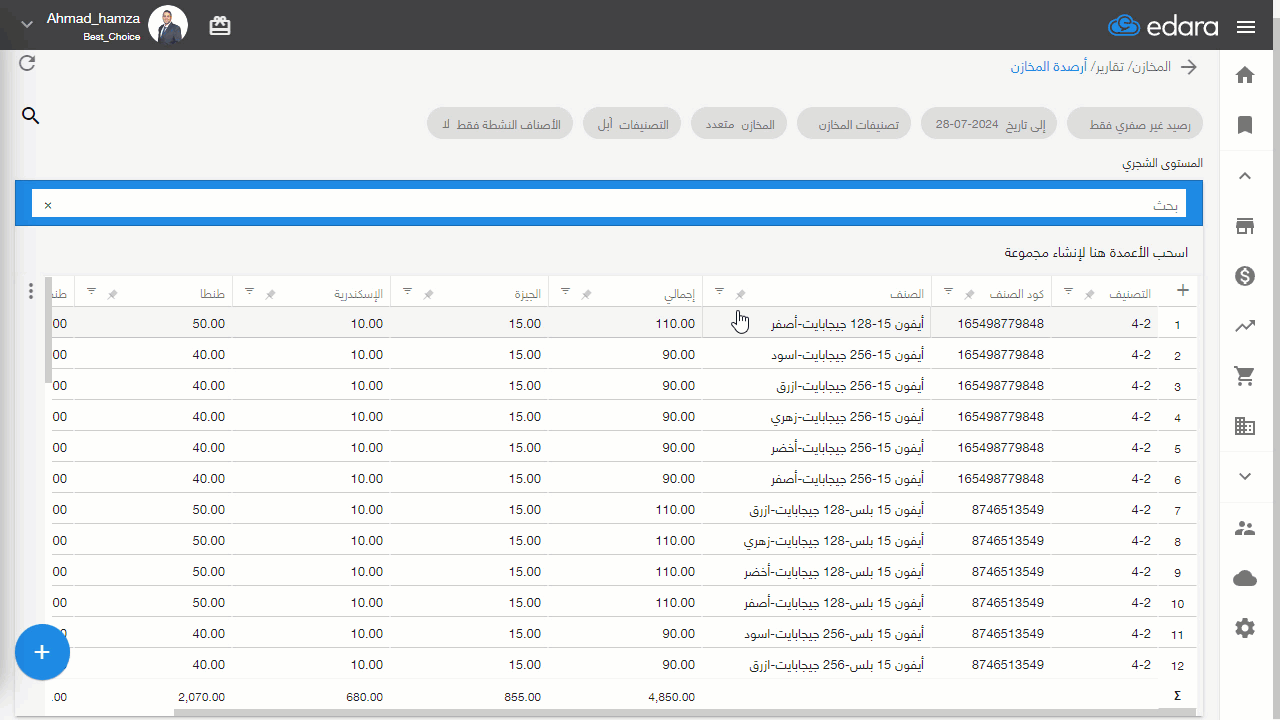Click the plus icon in table header
This screenshot has height=720, width=1280.
1183,290
